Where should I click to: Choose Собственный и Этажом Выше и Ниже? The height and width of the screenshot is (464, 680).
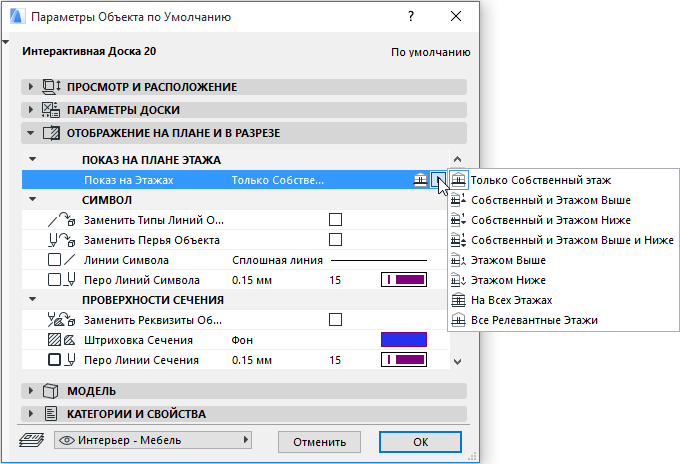point(572,240)
